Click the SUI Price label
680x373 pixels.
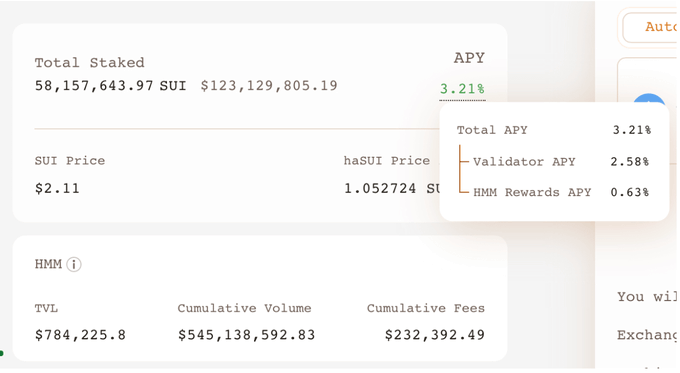70,161
